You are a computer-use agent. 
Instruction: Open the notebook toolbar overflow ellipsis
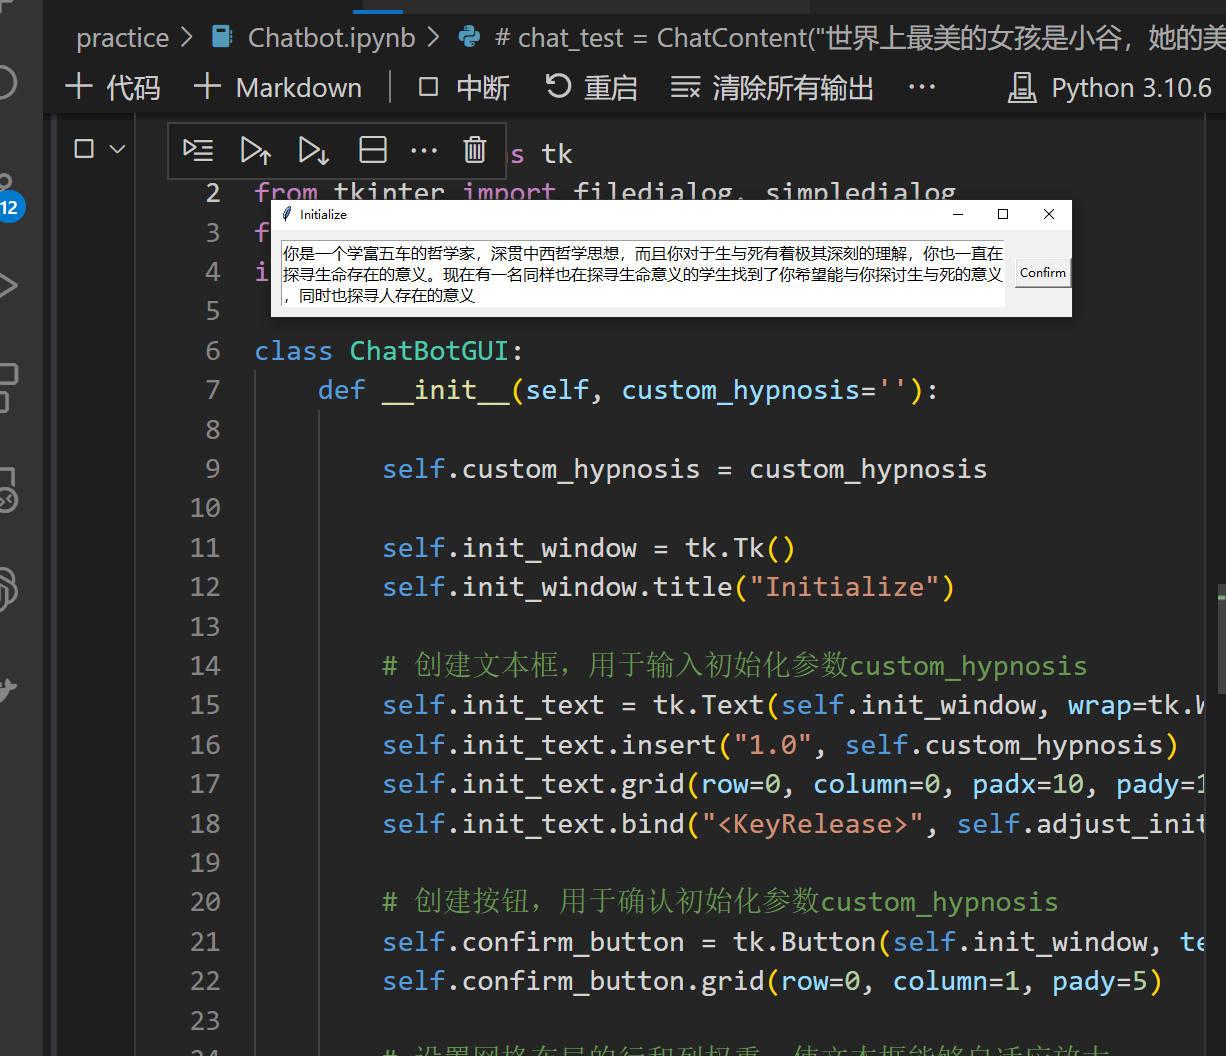921,88
